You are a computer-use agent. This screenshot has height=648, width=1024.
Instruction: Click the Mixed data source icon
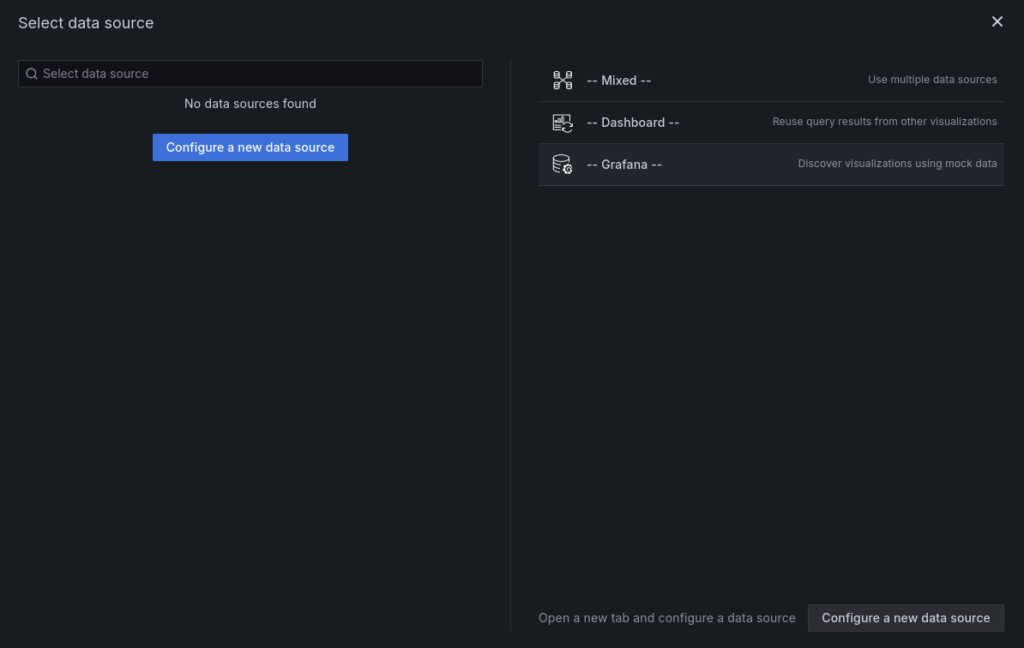(562, 80)
